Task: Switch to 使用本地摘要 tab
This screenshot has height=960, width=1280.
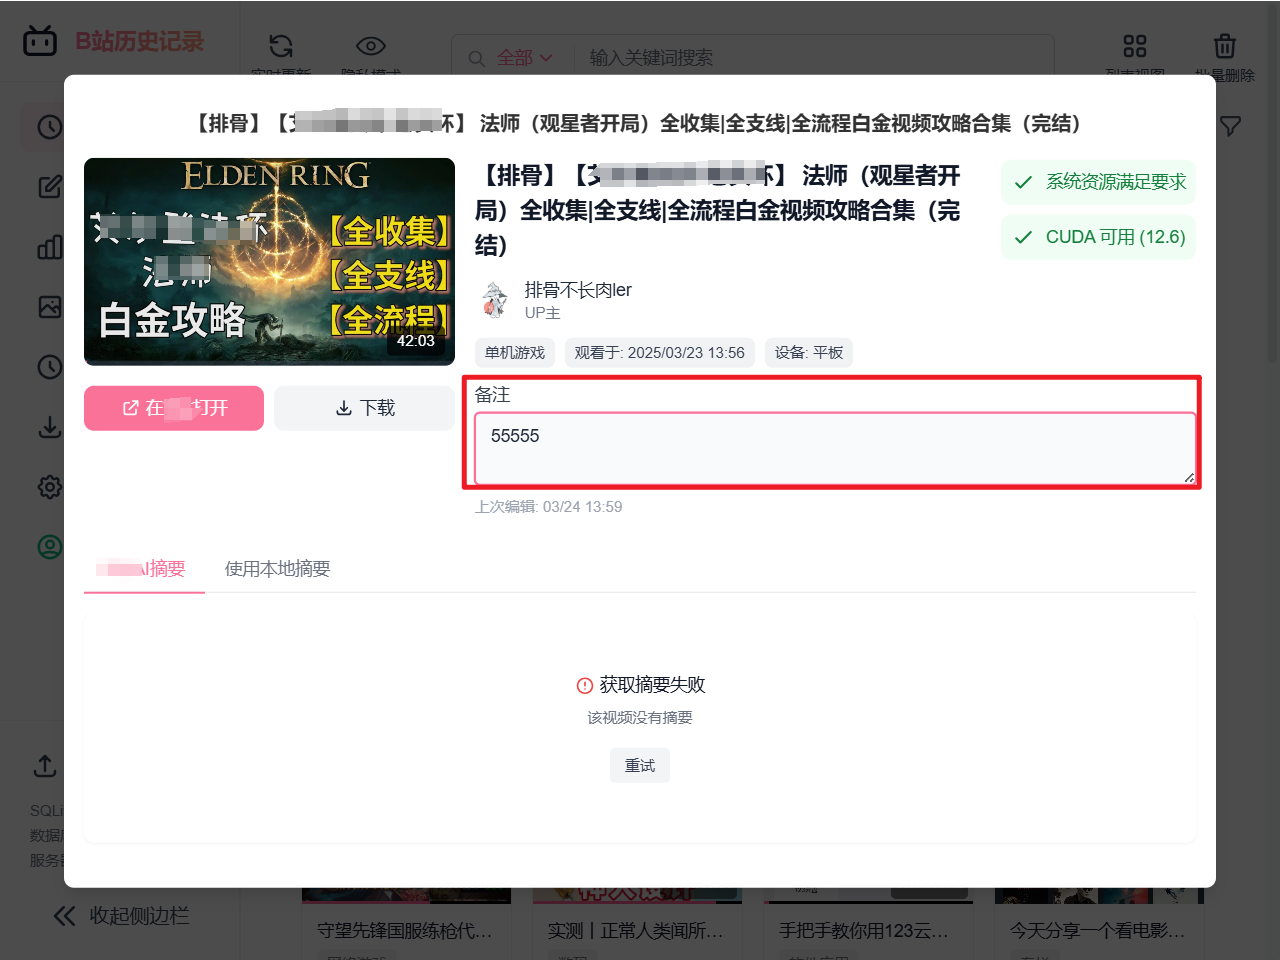Action: coord(277,569)
